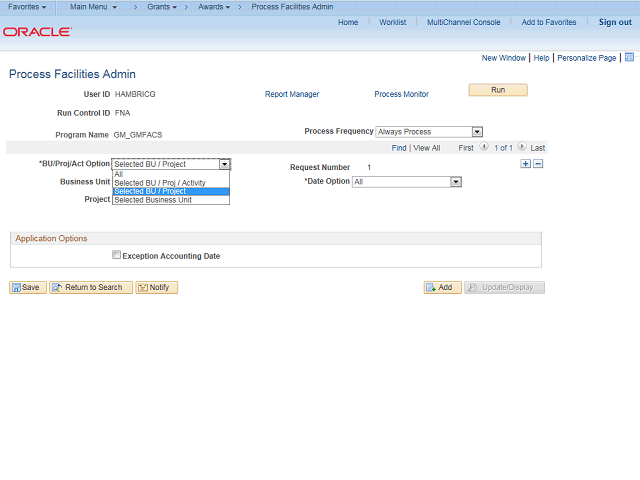The height and width of the screenshot is (480, 640).
Task: Click the previous row arrow icon
Action: [x=484, y=146]
